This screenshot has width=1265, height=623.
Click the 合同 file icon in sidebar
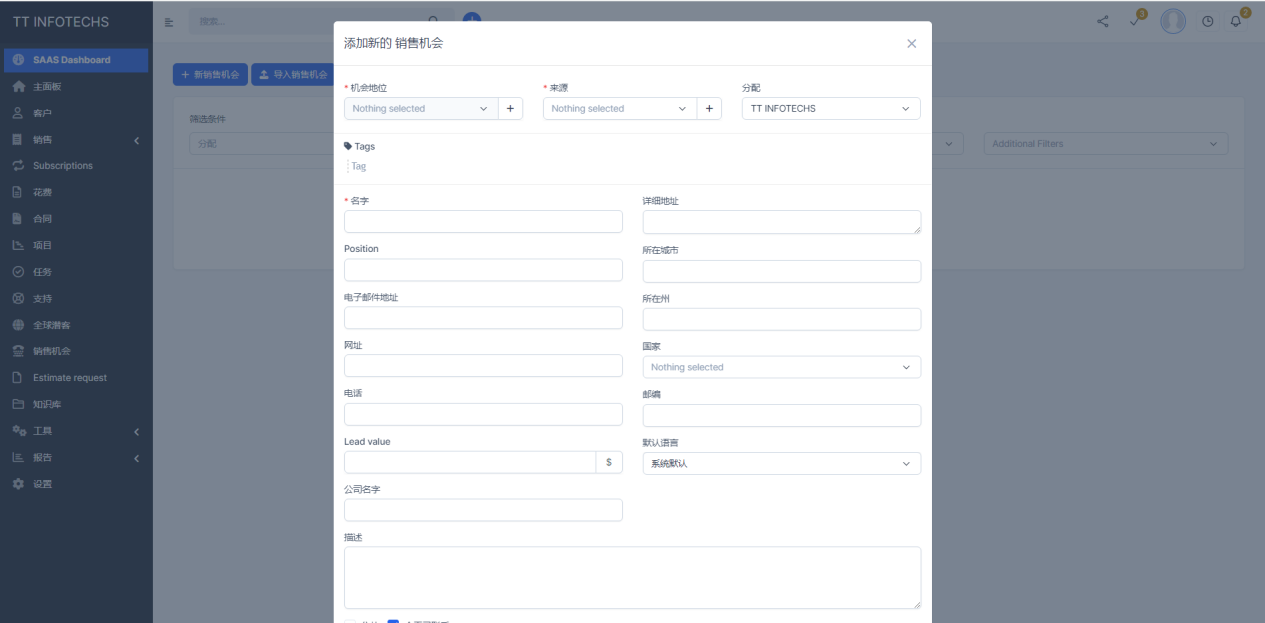18,219
